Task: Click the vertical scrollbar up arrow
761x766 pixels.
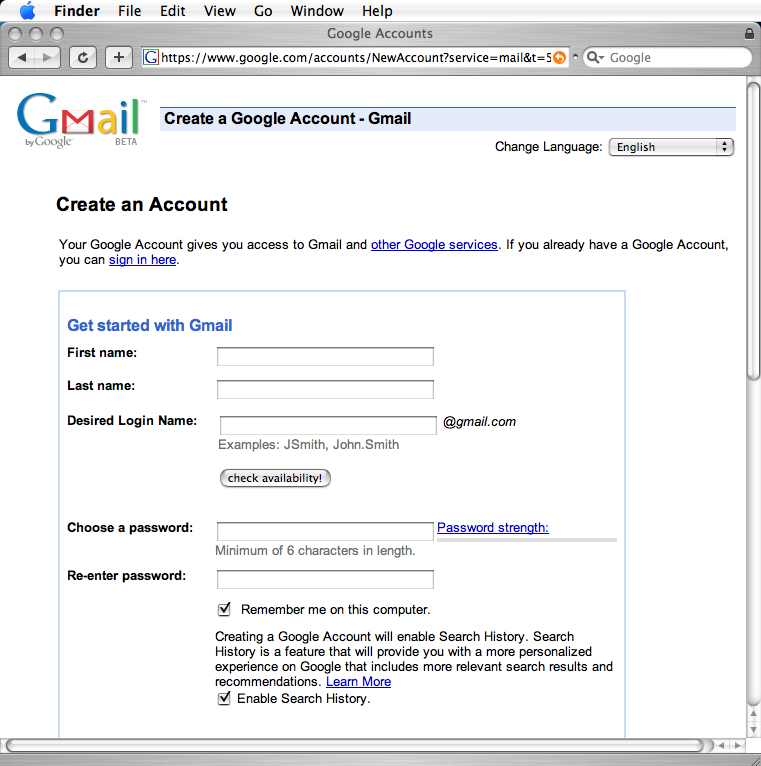Action: pos(753,714)
